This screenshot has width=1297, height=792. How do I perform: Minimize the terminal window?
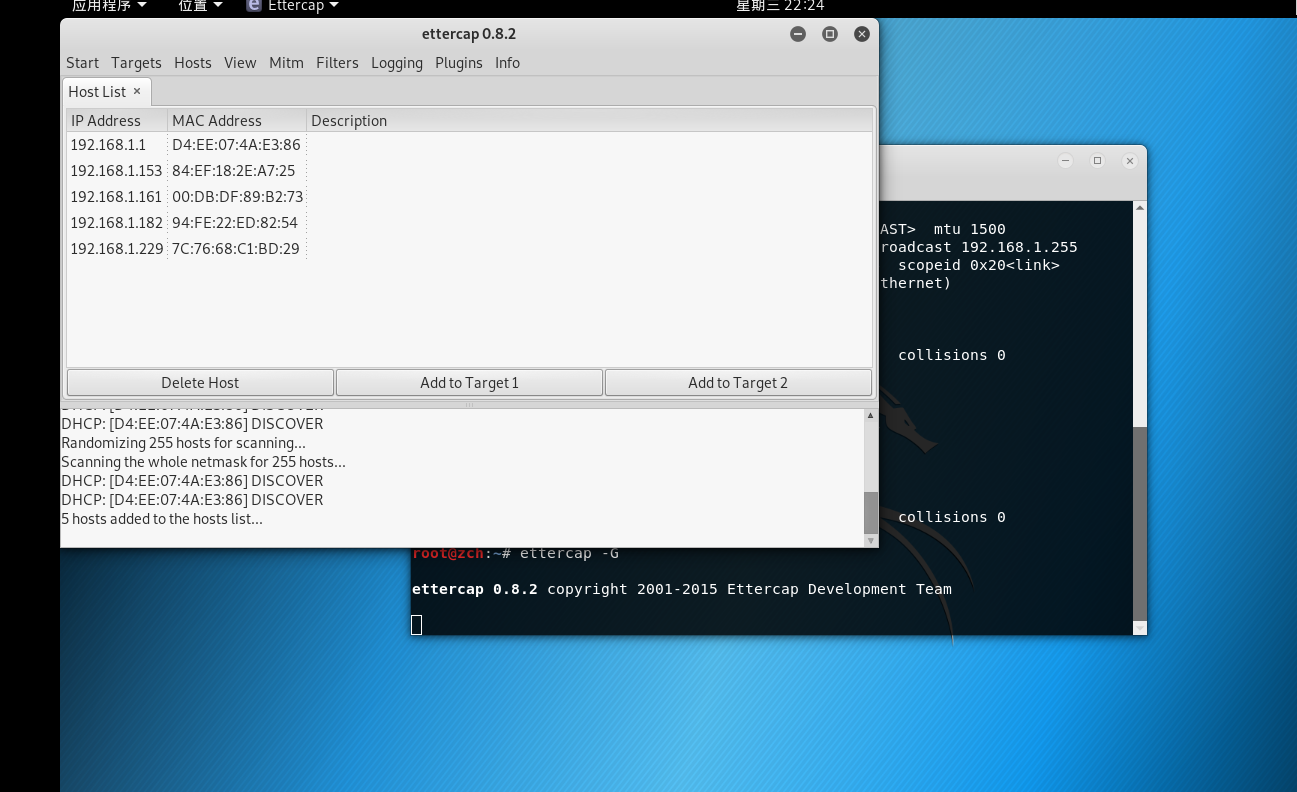click(1066, 161)
